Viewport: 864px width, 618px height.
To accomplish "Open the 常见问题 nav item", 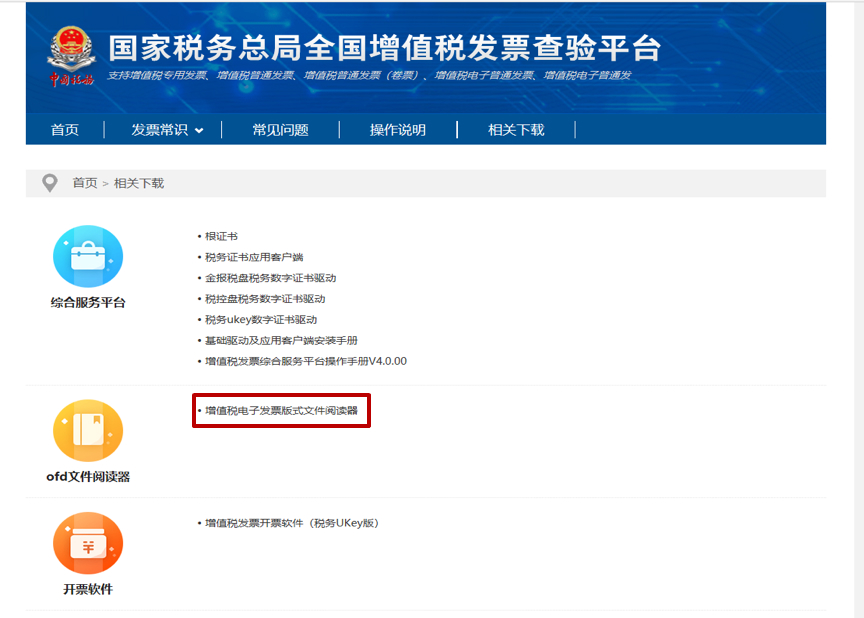I will [280, 130].
